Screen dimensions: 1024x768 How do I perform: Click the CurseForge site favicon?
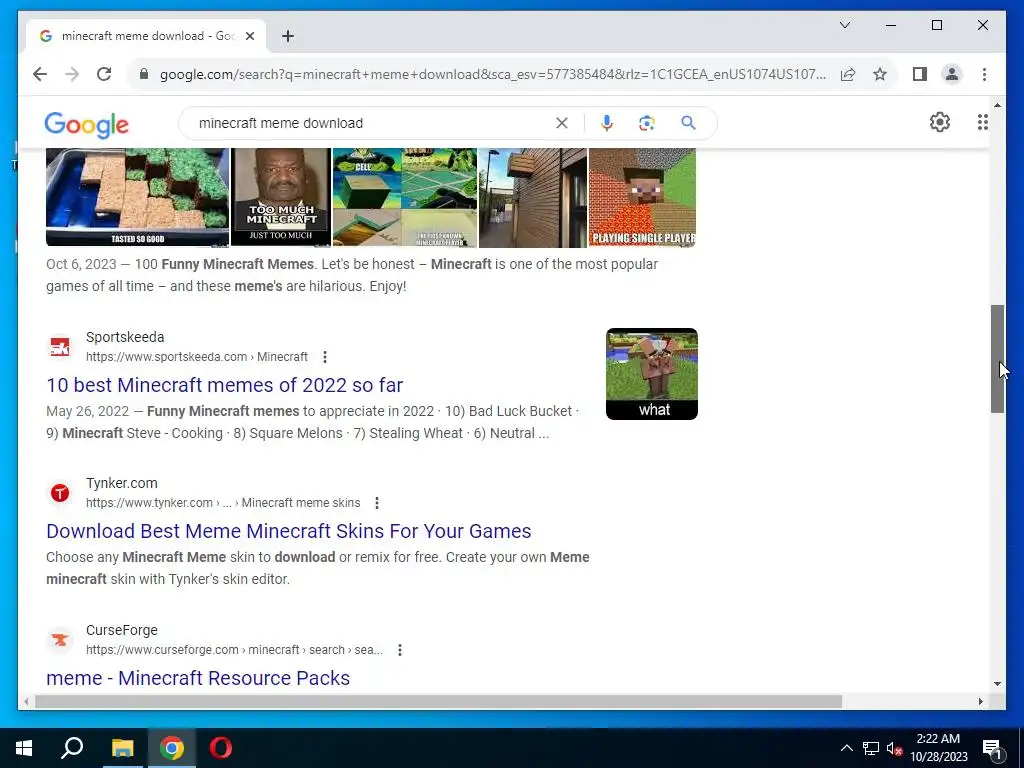point(60,640)
